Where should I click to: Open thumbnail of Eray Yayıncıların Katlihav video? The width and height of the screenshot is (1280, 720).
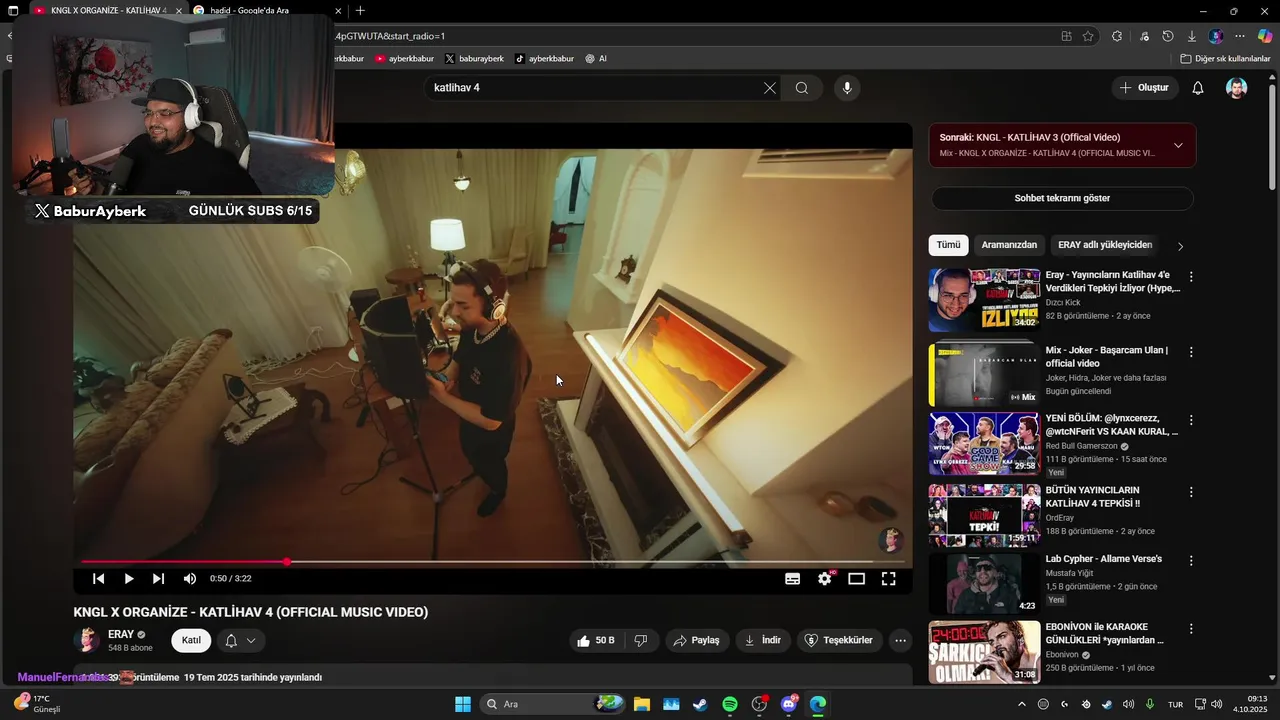tap(984, 299)
